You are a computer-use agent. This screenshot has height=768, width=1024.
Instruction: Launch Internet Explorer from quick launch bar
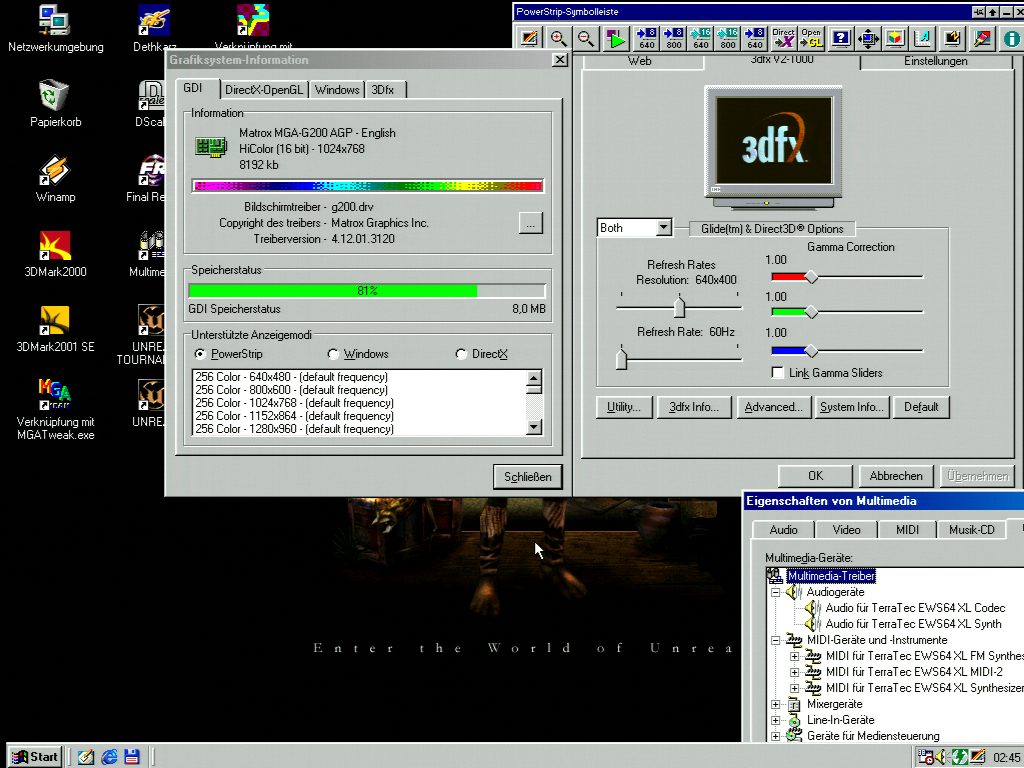[109, 756]
